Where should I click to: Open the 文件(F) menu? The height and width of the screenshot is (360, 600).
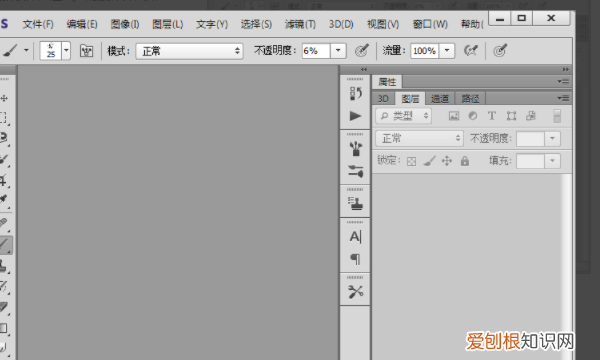tap(38, 24)
